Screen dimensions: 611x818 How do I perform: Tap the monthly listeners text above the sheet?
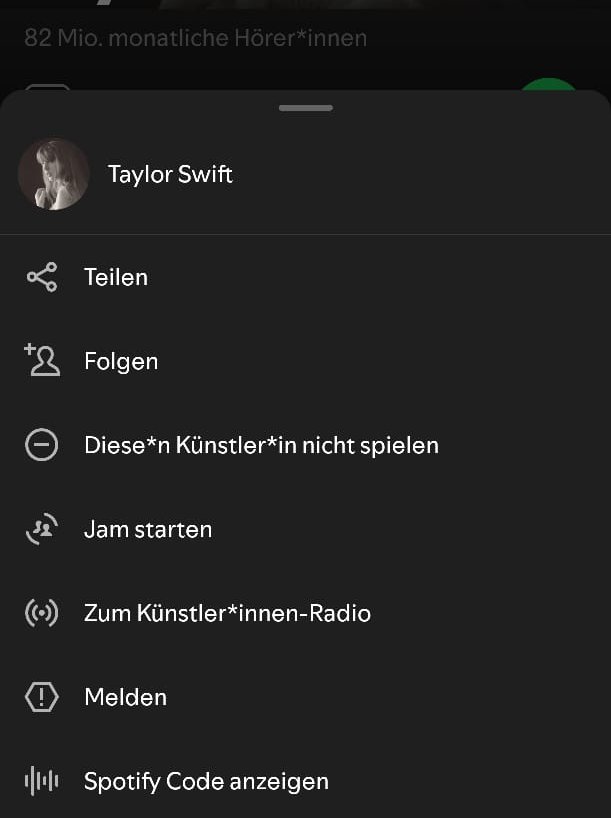click(x=195, y=38)
